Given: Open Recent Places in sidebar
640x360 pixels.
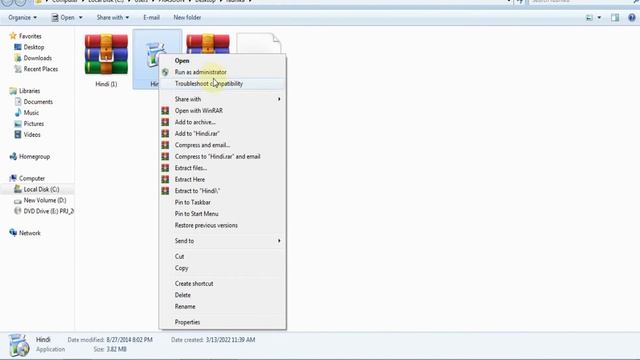Looking at the screenshot, I should coord(41,69).
